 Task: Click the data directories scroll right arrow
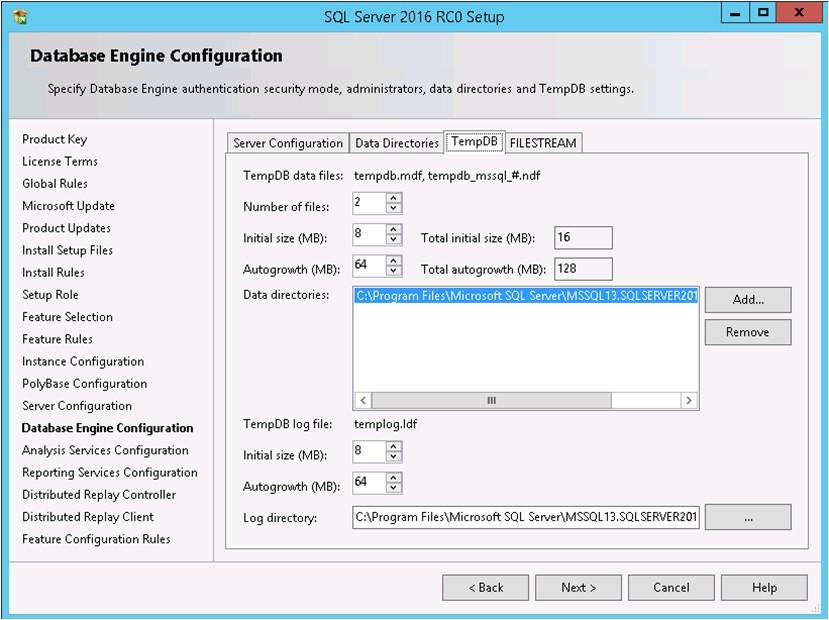[689, 401]
